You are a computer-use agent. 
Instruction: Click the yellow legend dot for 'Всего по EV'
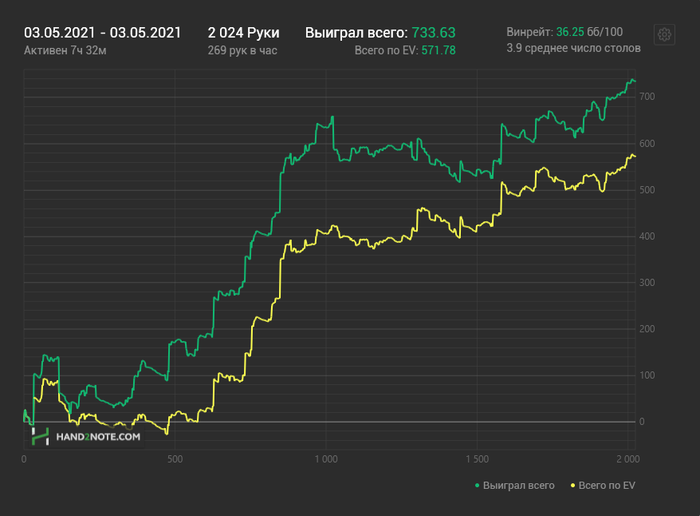[x=573, y=485]
